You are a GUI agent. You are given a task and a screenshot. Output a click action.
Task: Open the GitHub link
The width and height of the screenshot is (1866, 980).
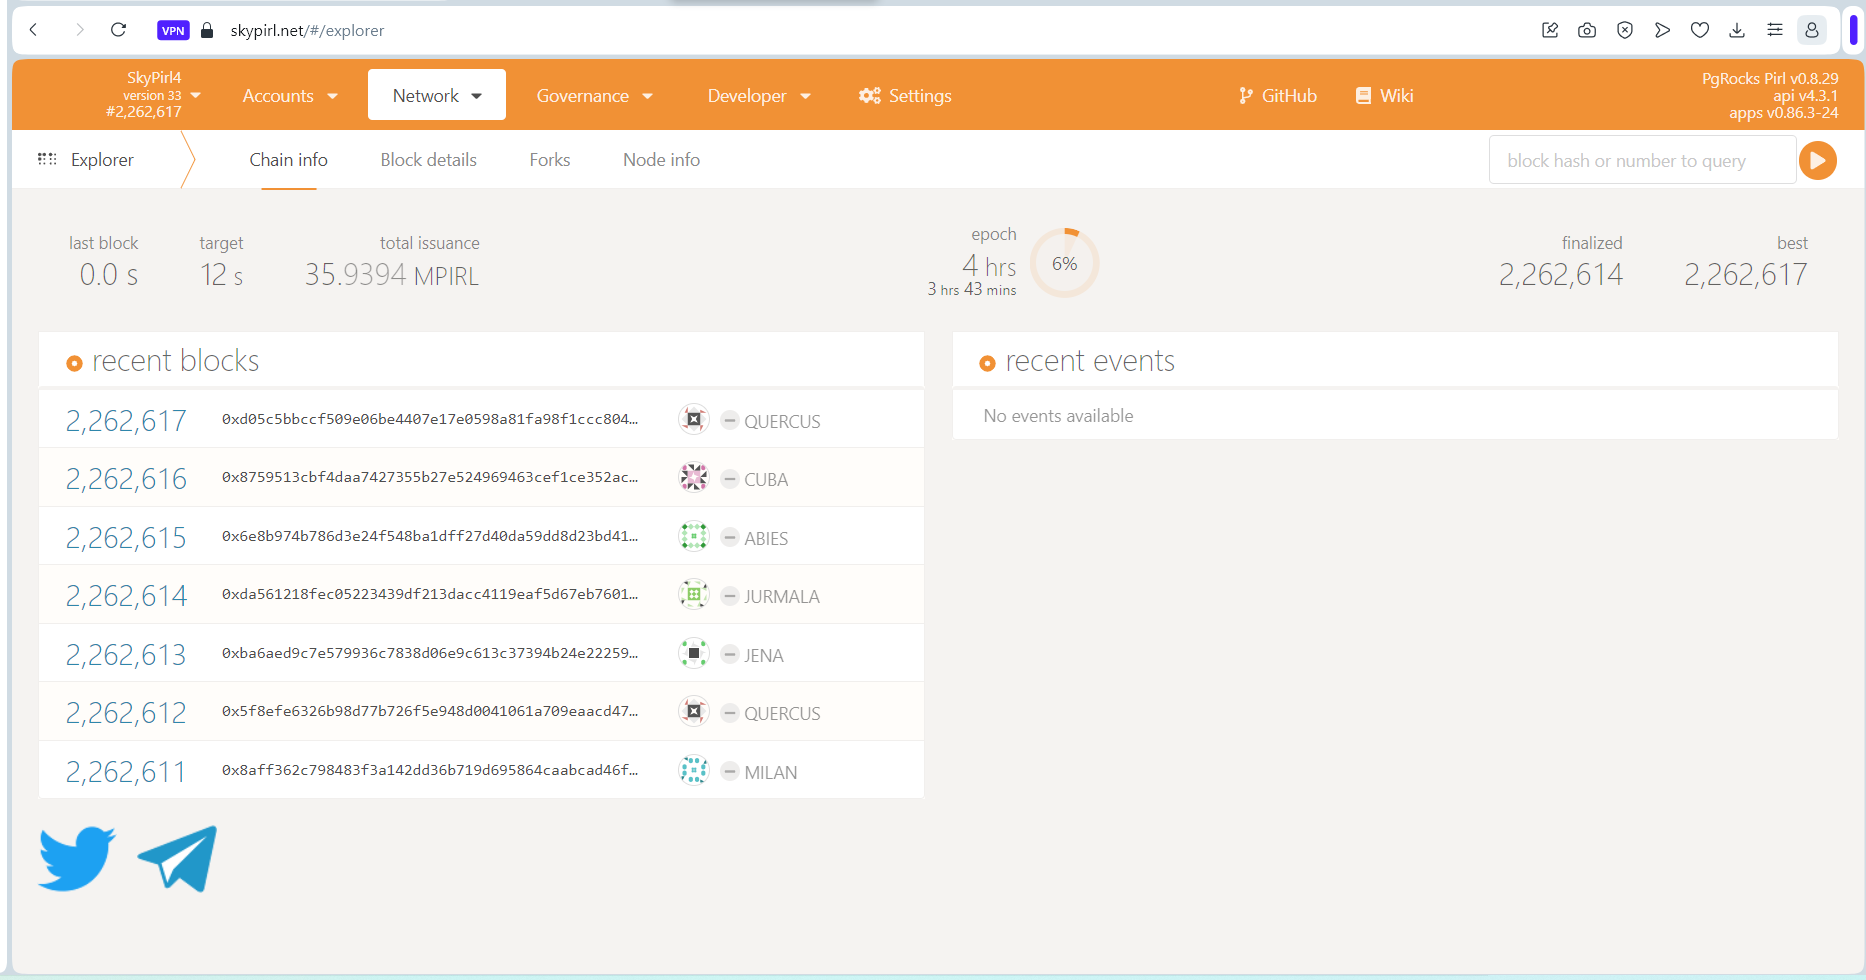coord(1277,96)
